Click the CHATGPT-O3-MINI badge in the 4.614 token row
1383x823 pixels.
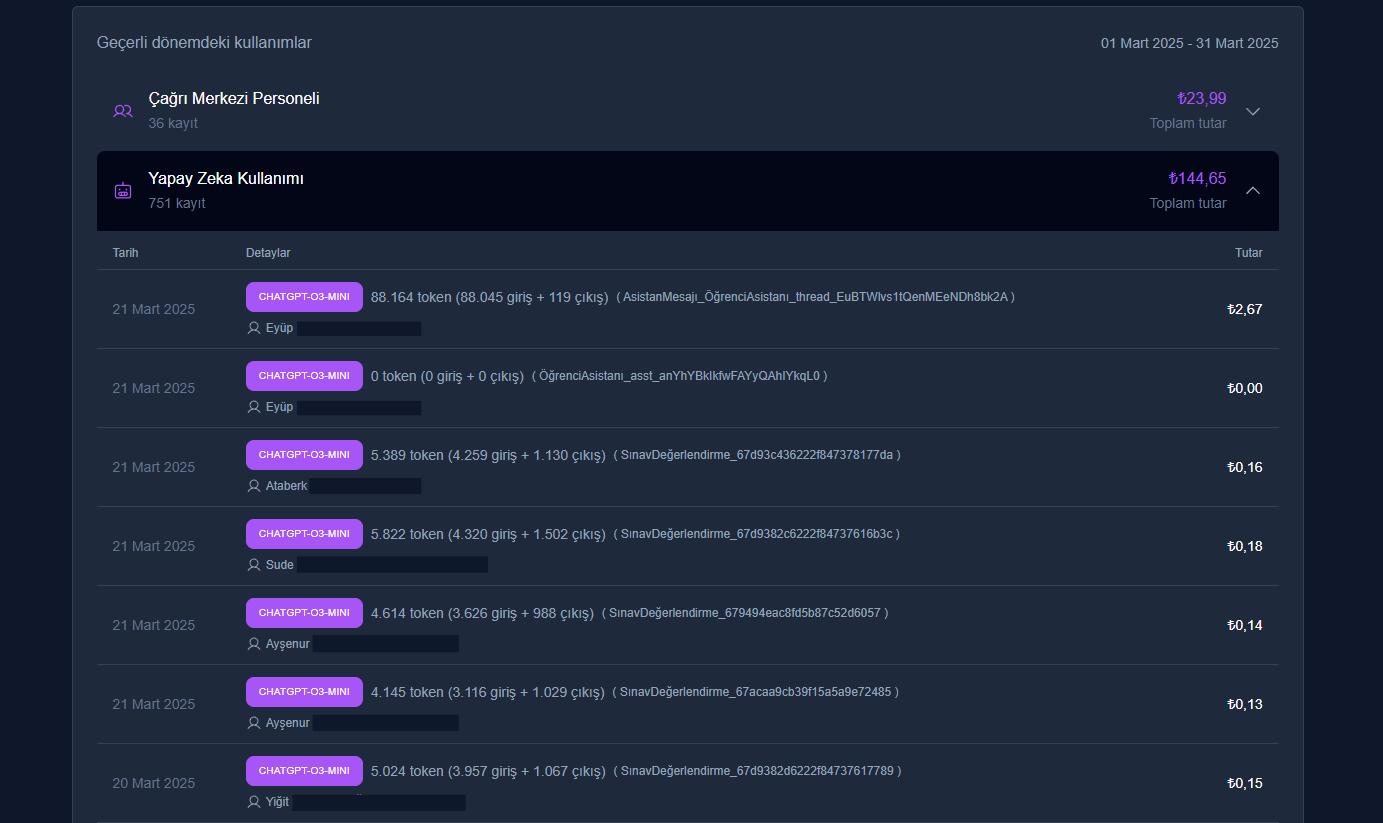point(304,613)
